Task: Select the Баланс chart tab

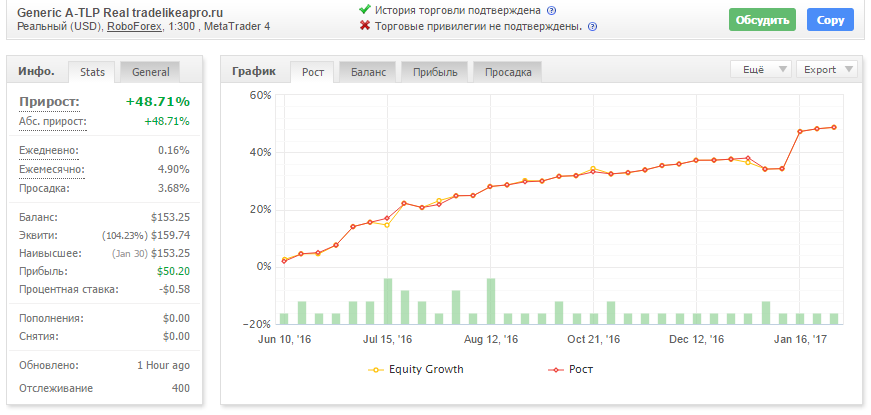Action: [368, 72]
